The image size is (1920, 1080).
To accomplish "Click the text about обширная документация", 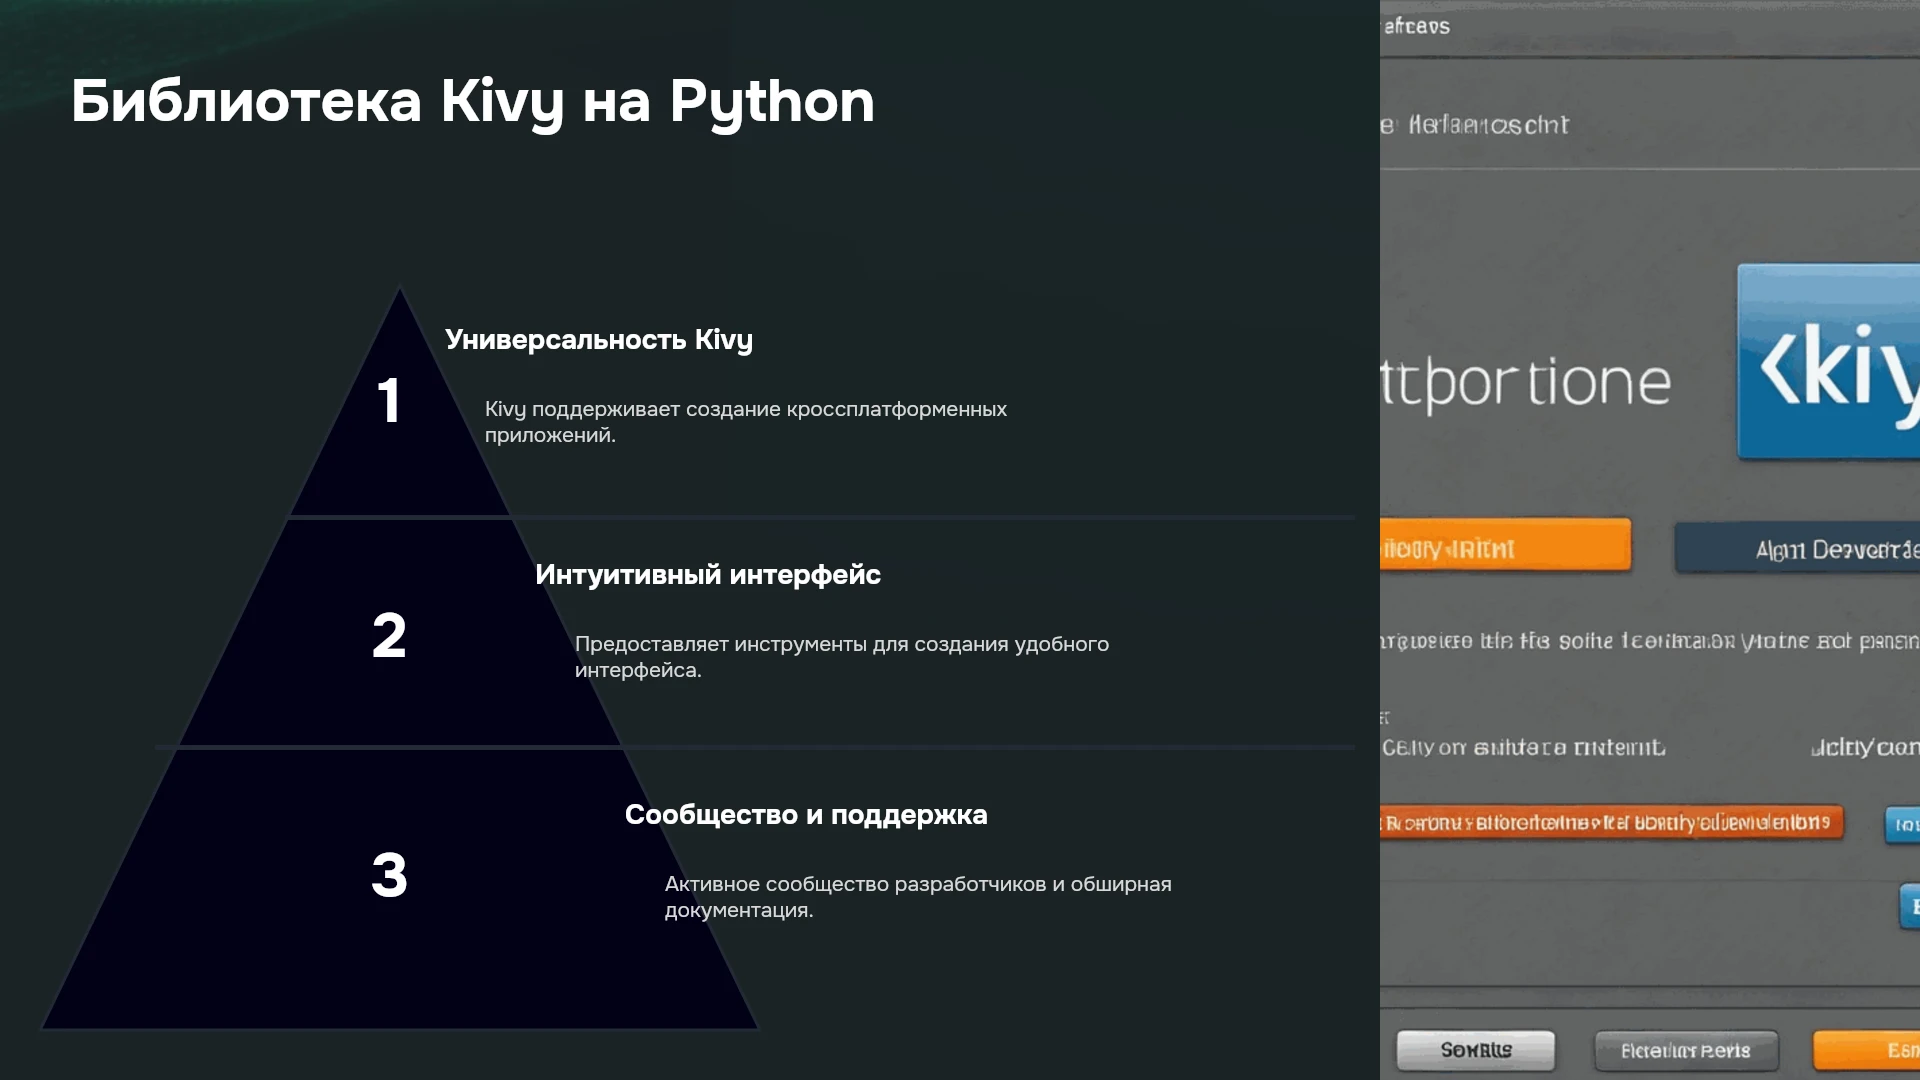I will point(918,897).
